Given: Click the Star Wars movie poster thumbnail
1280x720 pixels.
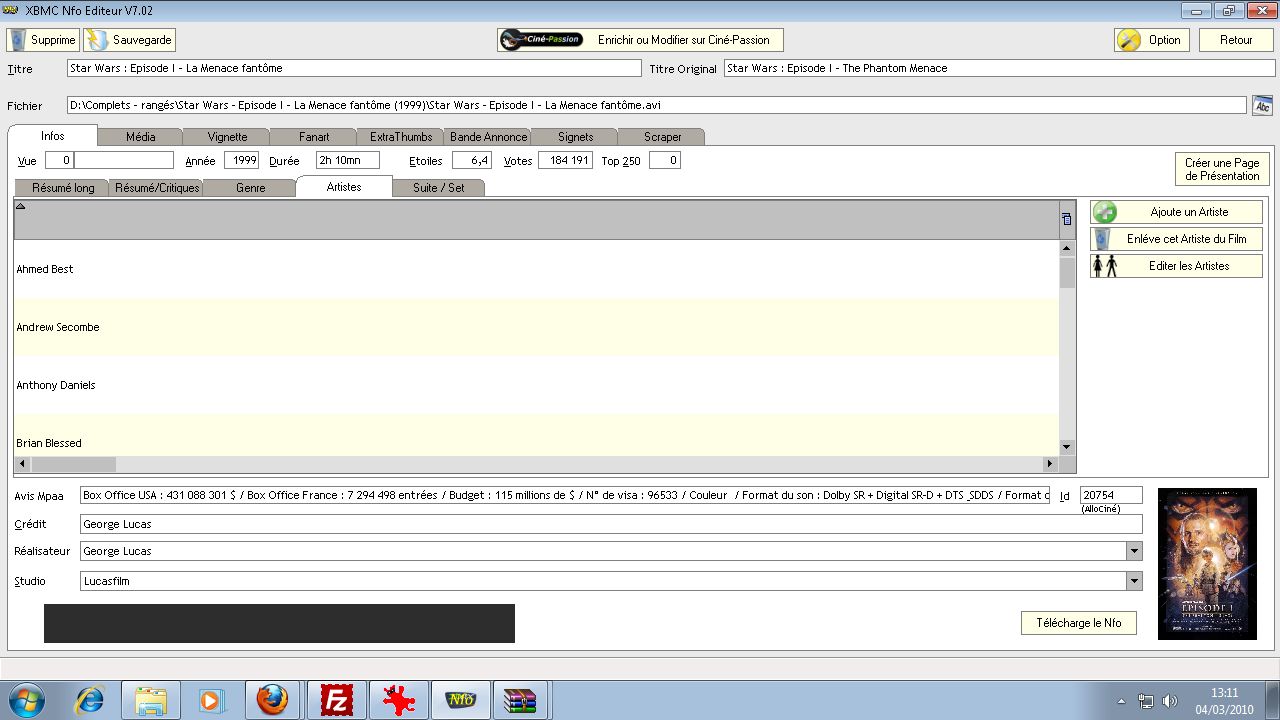Looking at the screenshot, I should [x=1207, y=564].
